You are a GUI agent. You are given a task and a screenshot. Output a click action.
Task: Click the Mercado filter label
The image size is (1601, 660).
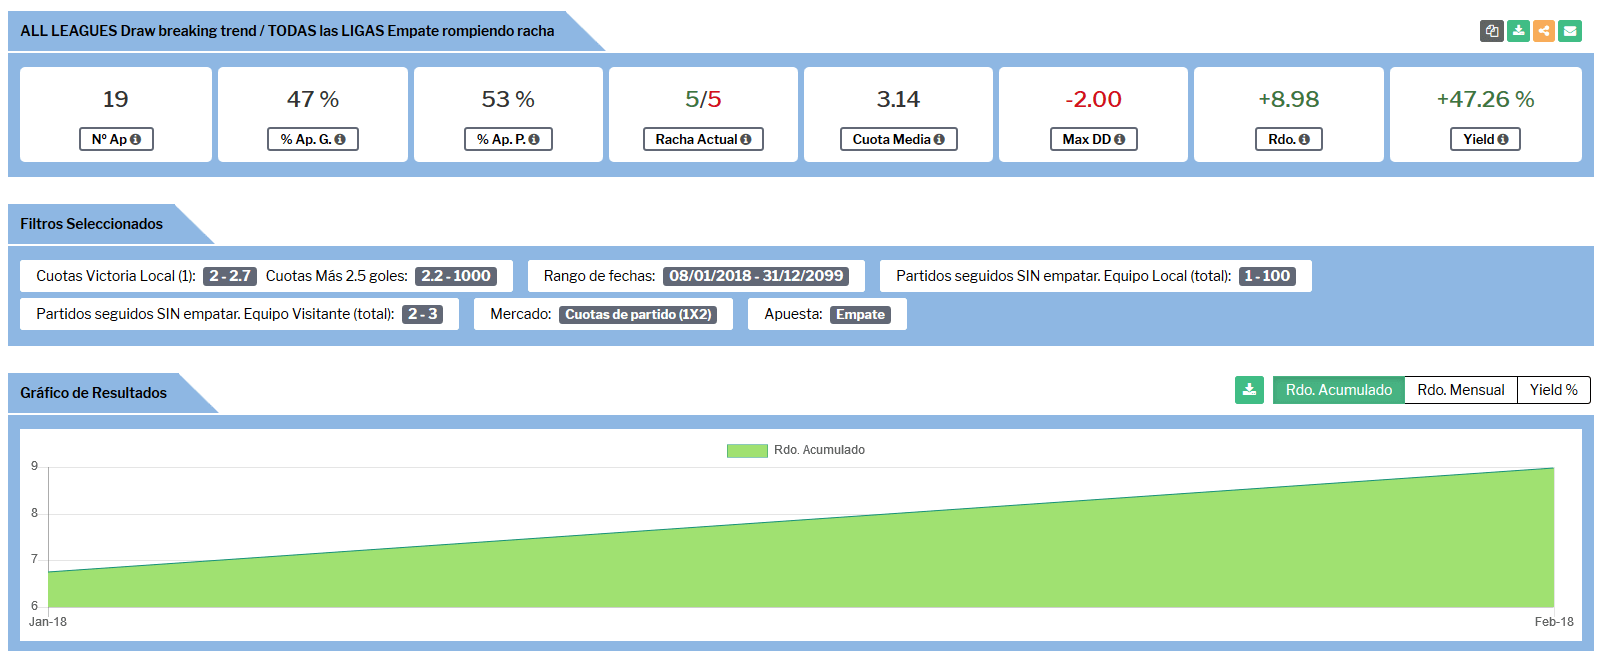[x=521, y=314]
